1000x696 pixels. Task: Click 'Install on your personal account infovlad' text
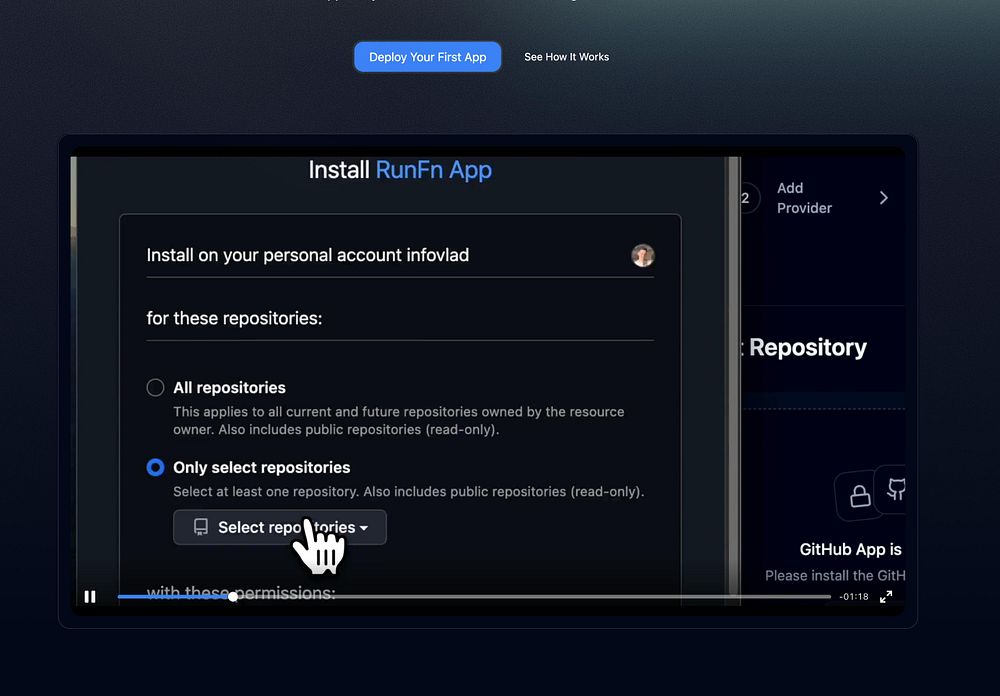pyautogui.click(x=307, y=255)
